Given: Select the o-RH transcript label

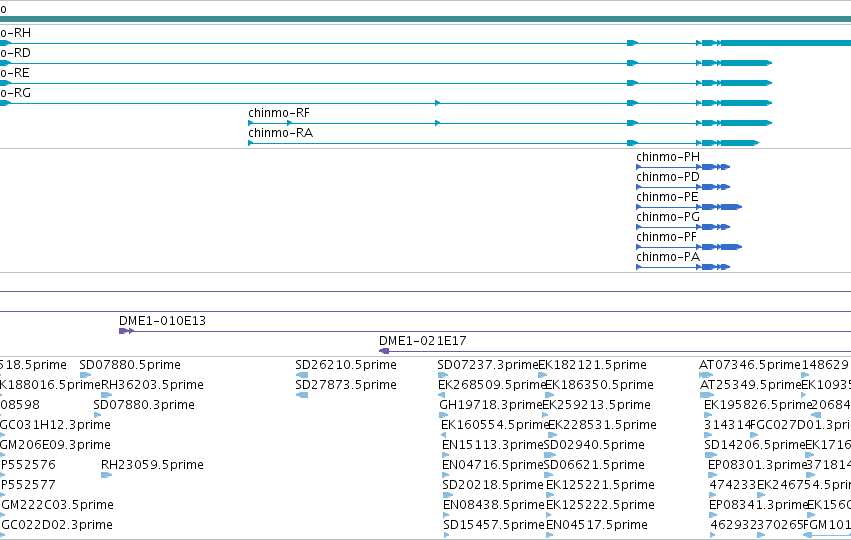Looking at the screenshot, I should click(15, 33).
